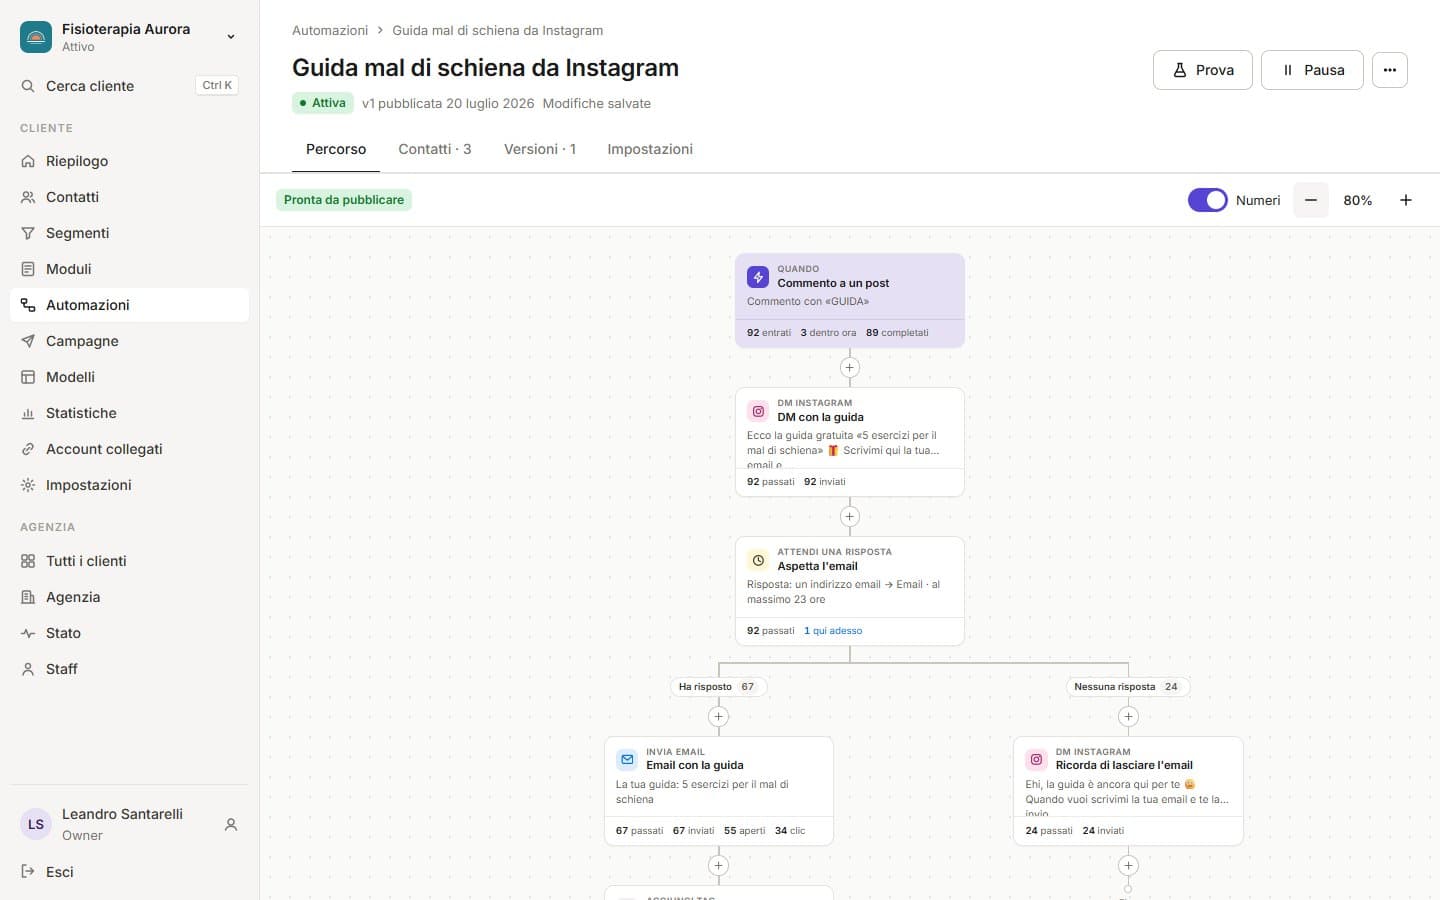Click the lightning trigger icon on Commento a un post
The height and width of the screenshot is (900, 1440).
pos(758,277)
